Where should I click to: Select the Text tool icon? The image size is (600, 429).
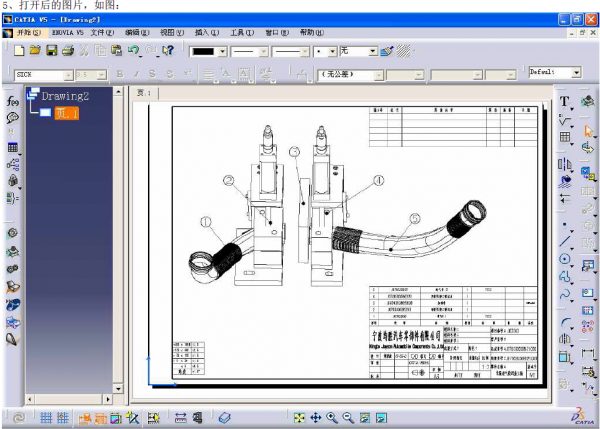pyautogui.click(x=565, y=101)
